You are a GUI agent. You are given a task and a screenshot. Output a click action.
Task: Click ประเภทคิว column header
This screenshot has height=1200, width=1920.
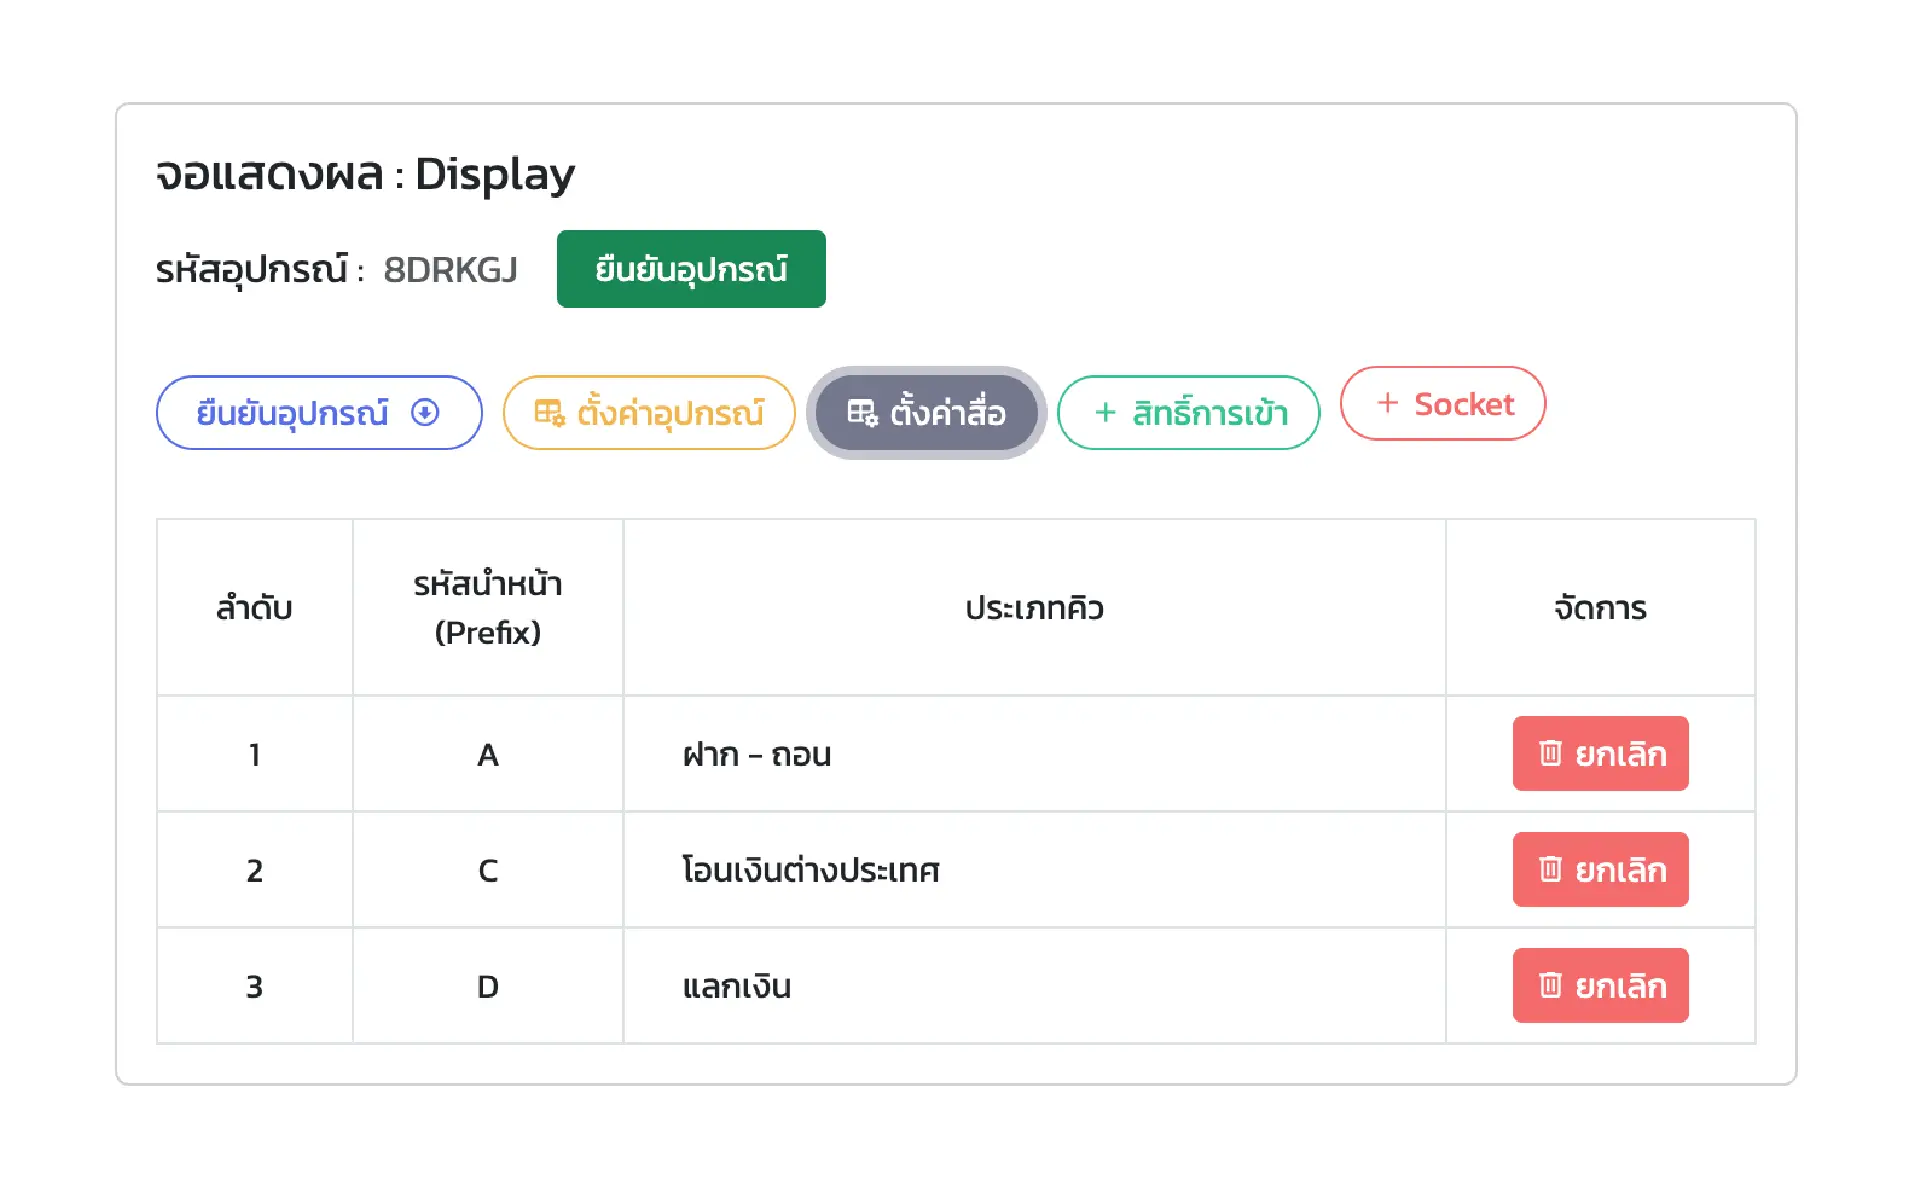point(1034,608)
